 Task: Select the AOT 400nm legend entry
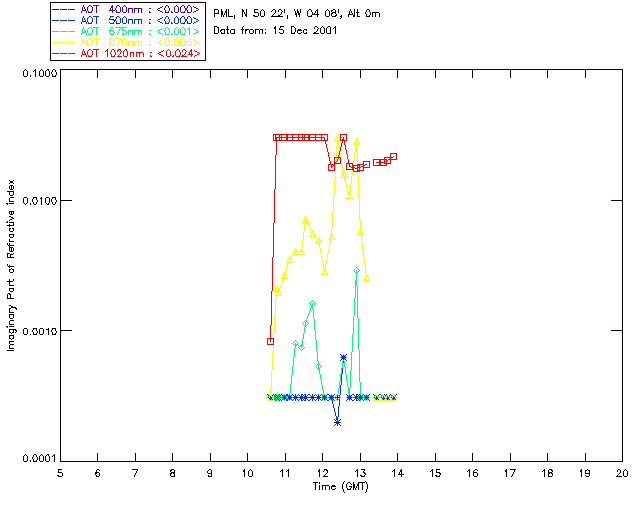[x=126, y=9]
